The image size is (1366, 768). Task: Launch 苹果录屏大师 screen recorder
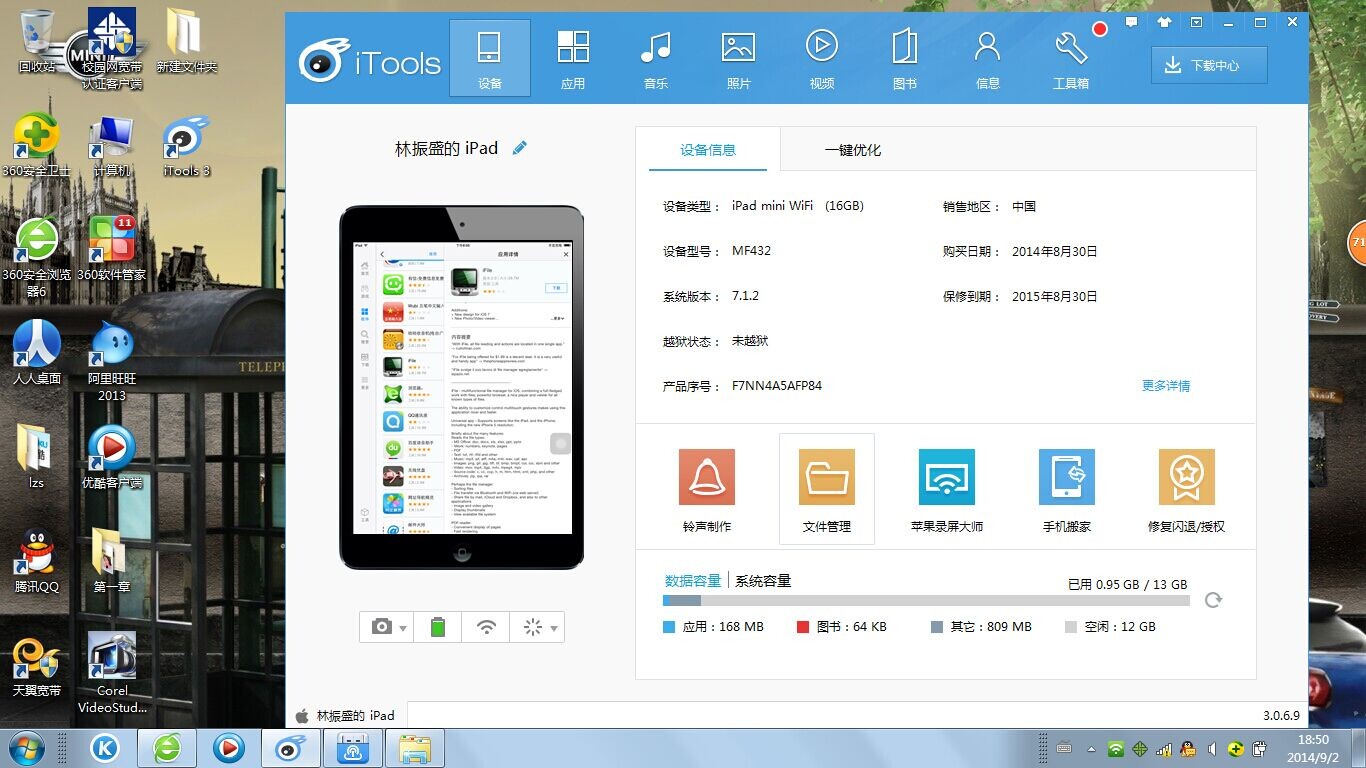tap(947, 490)
